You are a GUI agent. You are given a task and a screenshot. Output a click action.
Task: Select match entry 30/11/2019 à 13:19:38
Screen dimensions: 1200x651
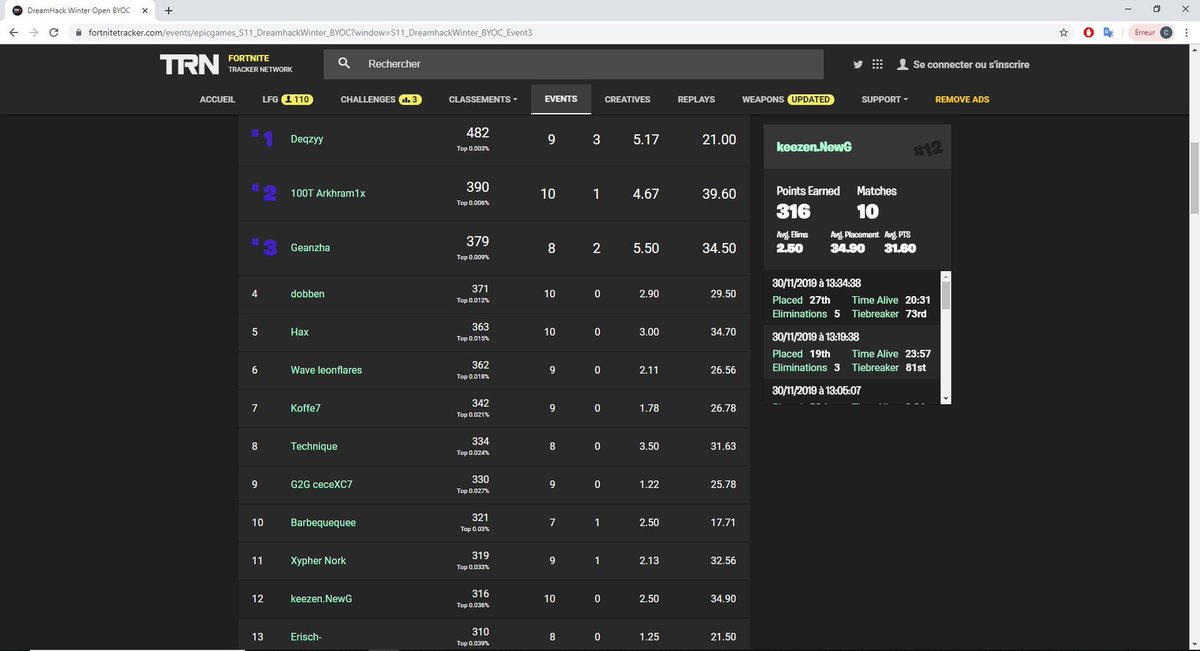click(x=851, y=351)
